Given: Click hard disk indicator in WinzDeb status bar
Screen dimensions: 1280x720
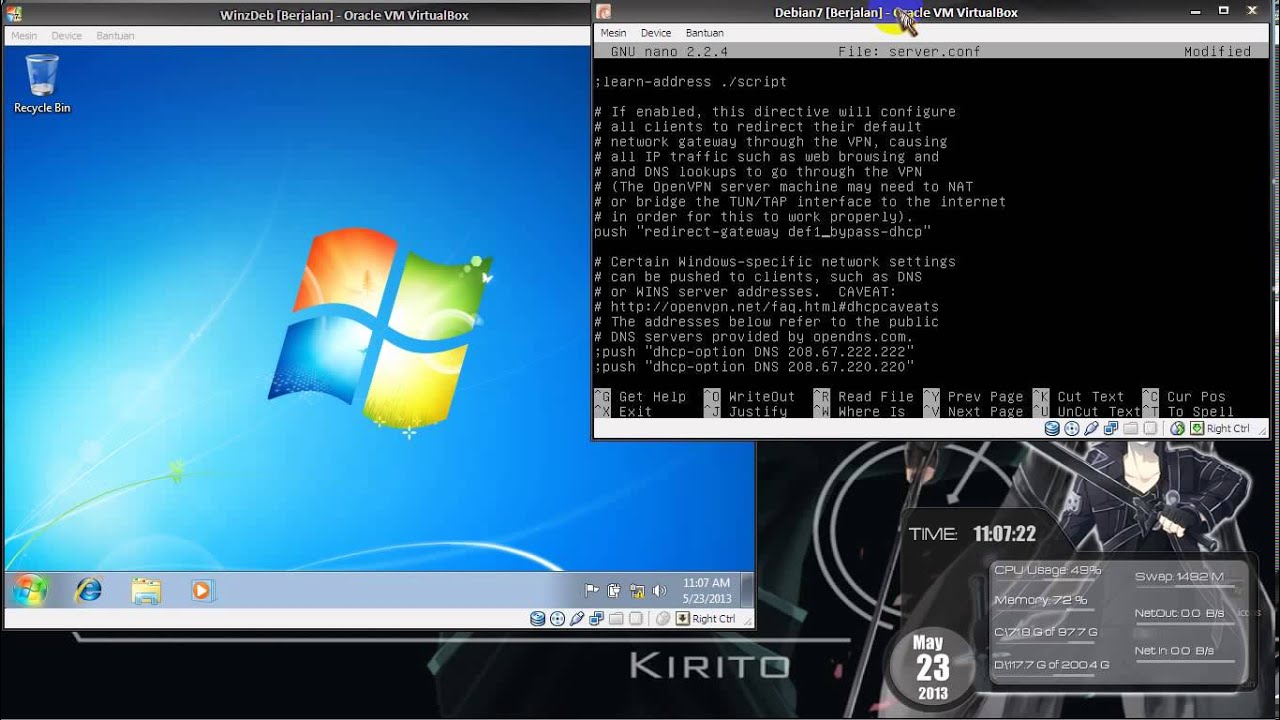Looking at the screenshot, I should click(x=538, y=618).
